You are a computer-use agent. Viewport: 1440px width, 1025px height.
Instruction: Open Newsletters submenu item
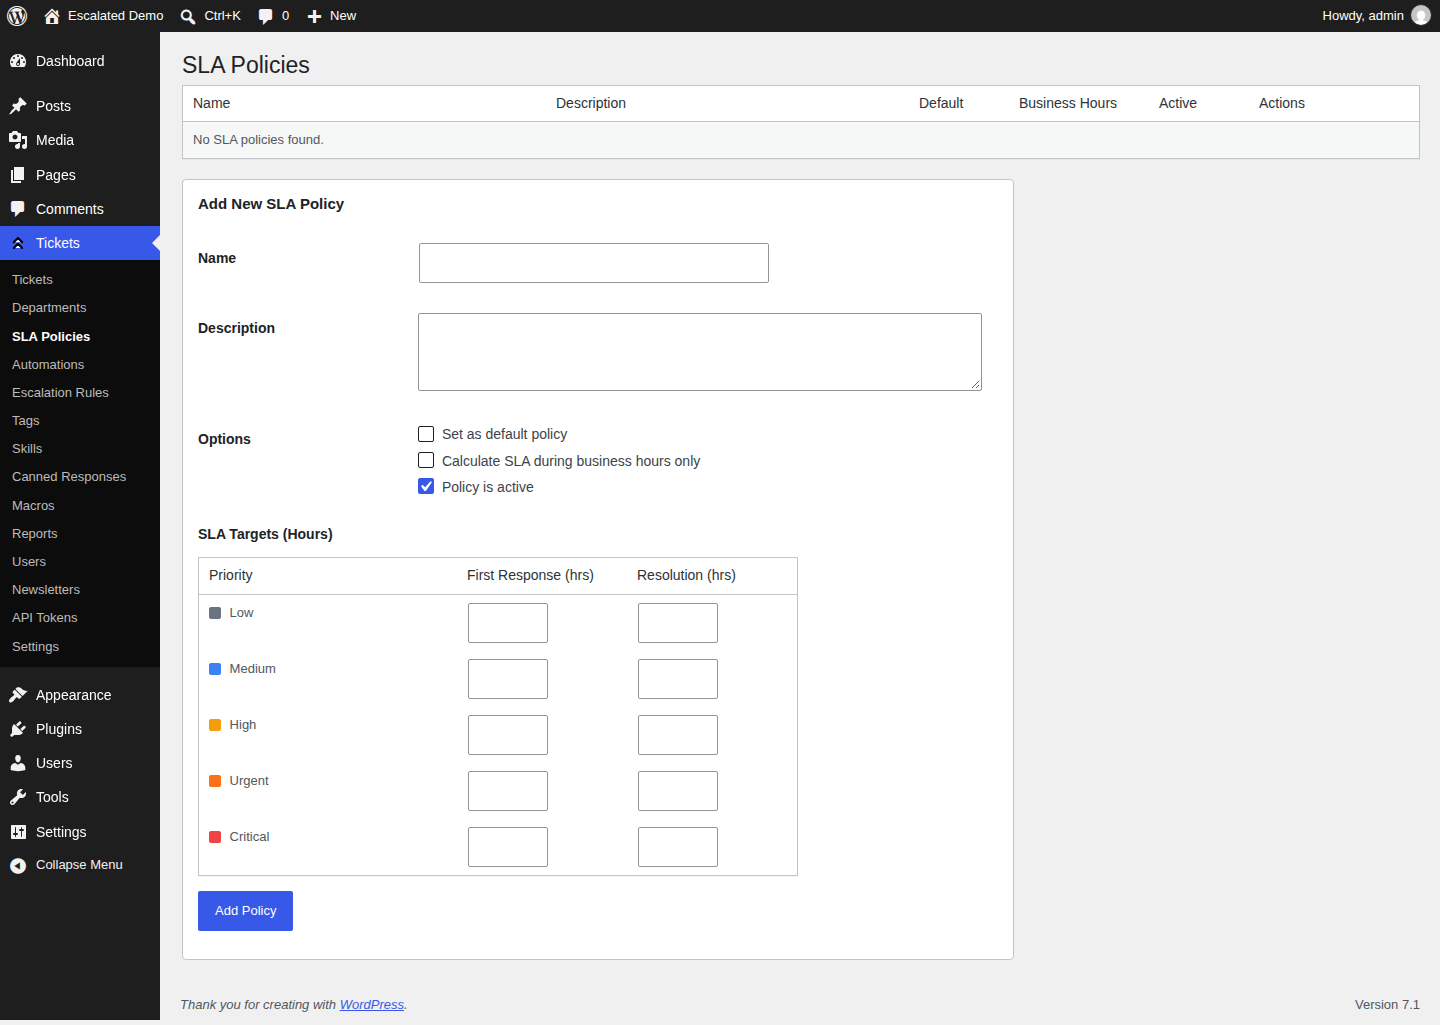tap(46, 590)
